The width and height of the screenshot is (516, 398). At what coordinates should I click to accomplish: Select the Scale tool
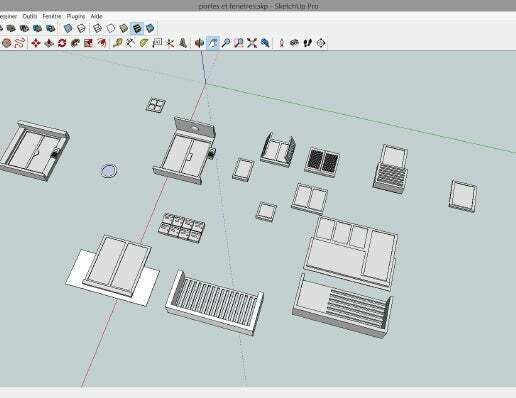click(88, 43)
